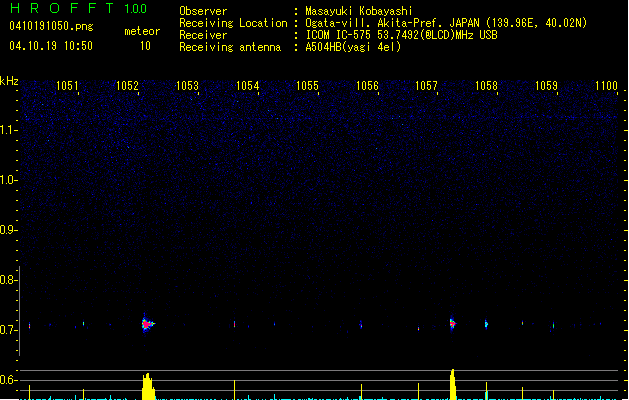This screenshot has height=400, width=629.
Task: Click the tall yellow power peak below 1052
Action: tap(147, 388)
